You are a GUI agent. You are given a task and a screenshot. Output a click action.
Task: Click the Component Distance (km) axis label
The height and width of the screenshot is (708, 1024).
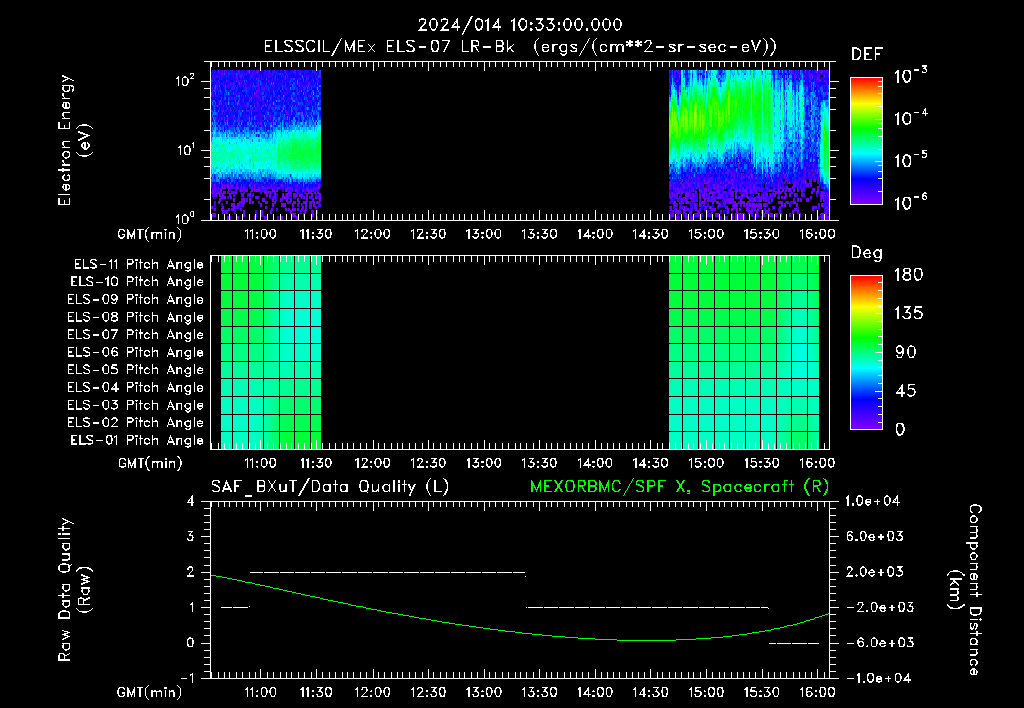click(x=965, y=590)
